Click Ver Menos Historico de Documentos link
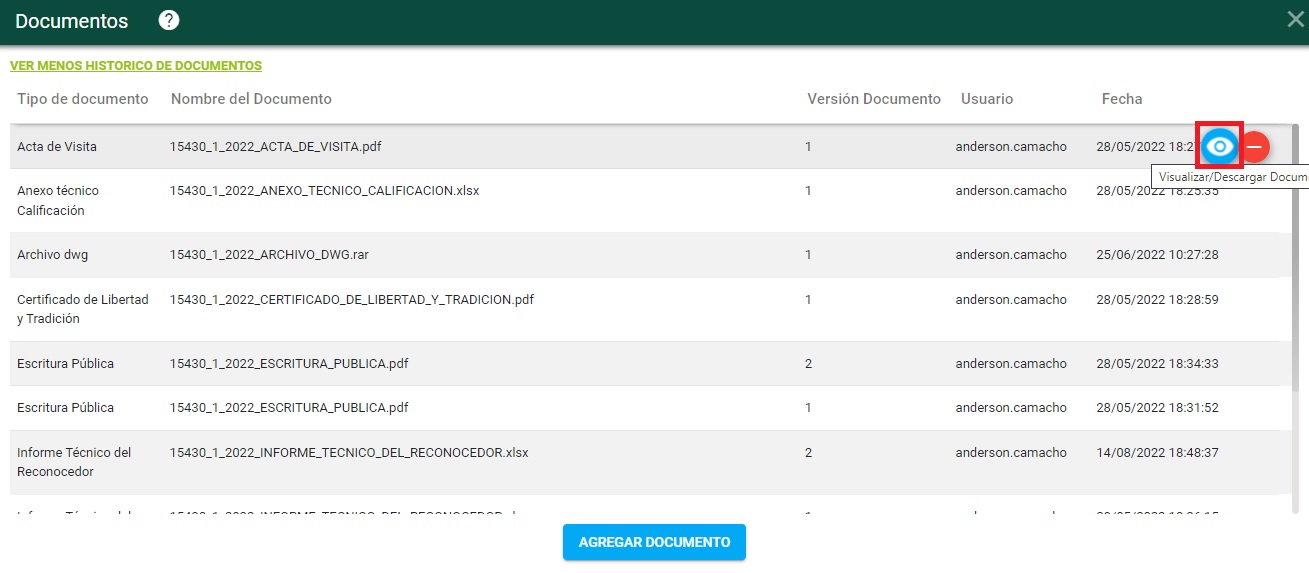This screenshot has width=1309, height=573. (x=136, y=66)
